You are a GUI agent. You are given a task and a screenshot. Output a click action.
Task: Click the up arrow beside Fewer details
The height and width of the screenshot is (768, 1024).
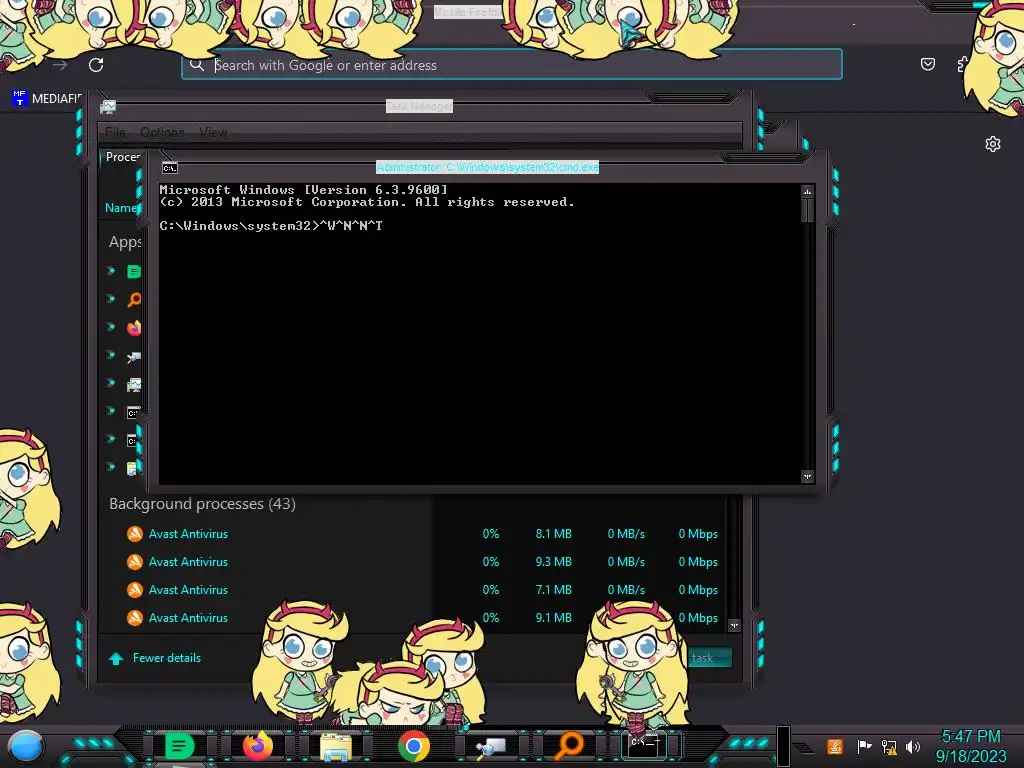coord(116,658)
